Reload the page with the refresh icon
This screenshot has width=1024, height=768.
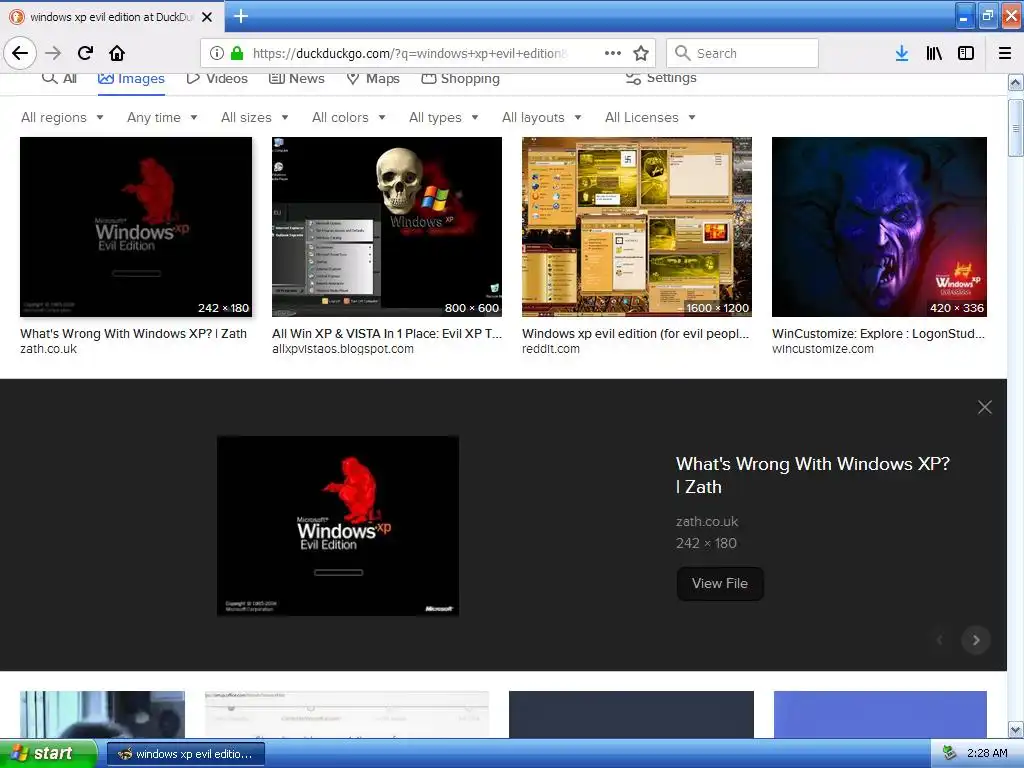(85, 53)
